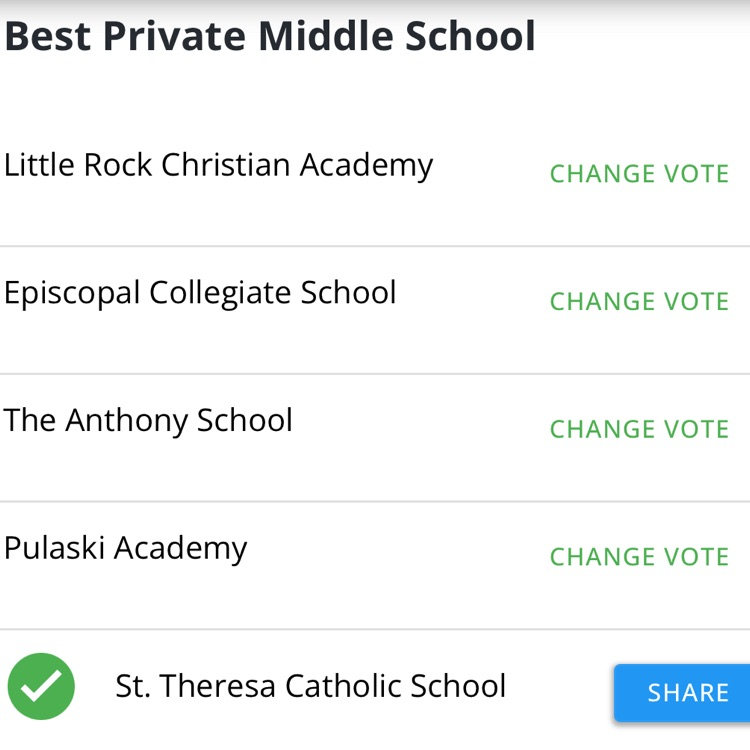Open the St. Theresa Catholic School entry

(x=310, y=686)
